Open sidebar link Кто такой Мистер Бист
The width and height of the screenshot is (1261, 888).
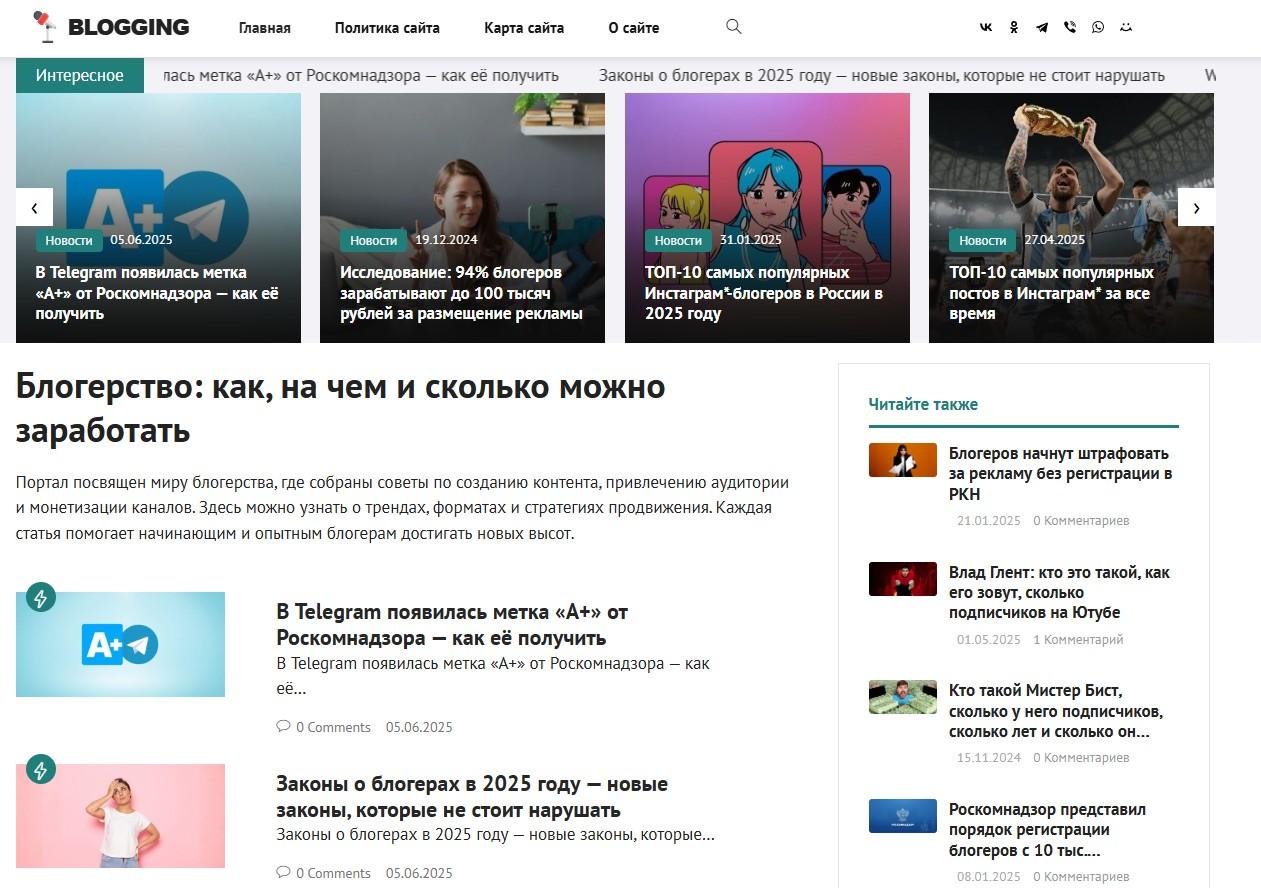pyautogui.click(x=1056, y=711)
